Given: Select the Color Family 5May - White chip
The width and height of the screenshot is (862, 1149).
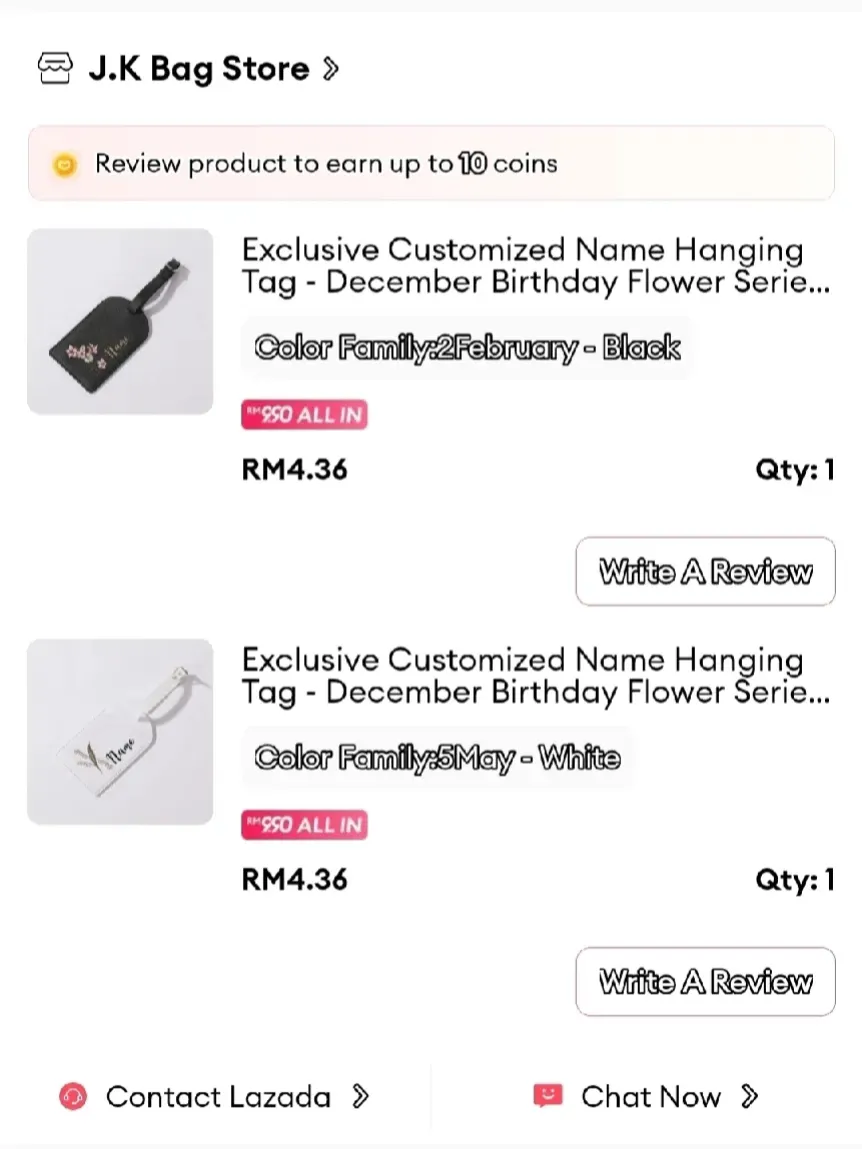Looking at the screenshot, I should point(437,758).
